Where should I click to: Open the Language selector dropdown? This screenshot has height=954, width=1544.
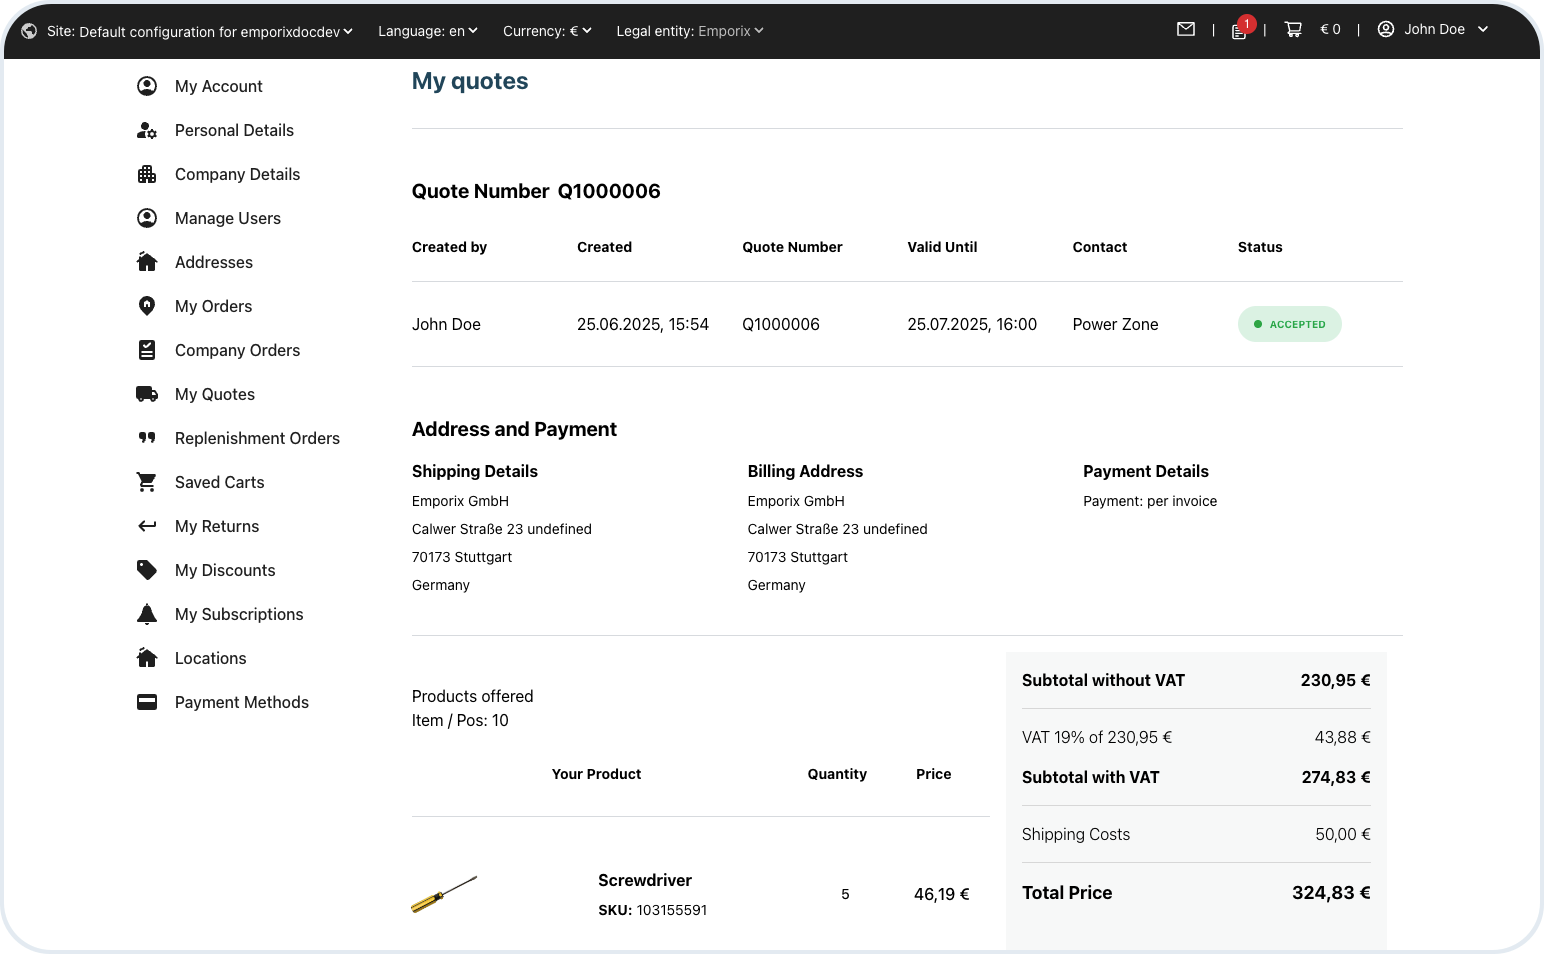pos(427,31)
